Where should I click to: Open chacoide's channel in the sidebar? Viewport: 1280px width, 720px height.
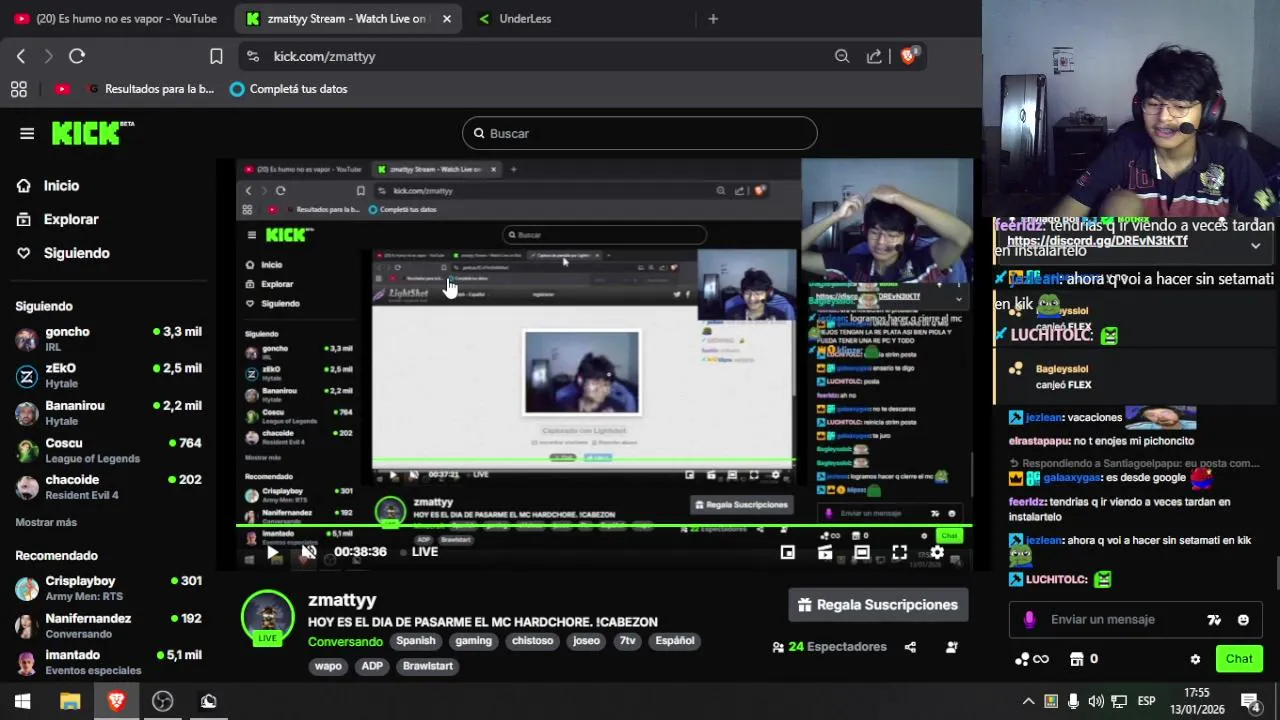pyautogui.click(x=108, y=487)
